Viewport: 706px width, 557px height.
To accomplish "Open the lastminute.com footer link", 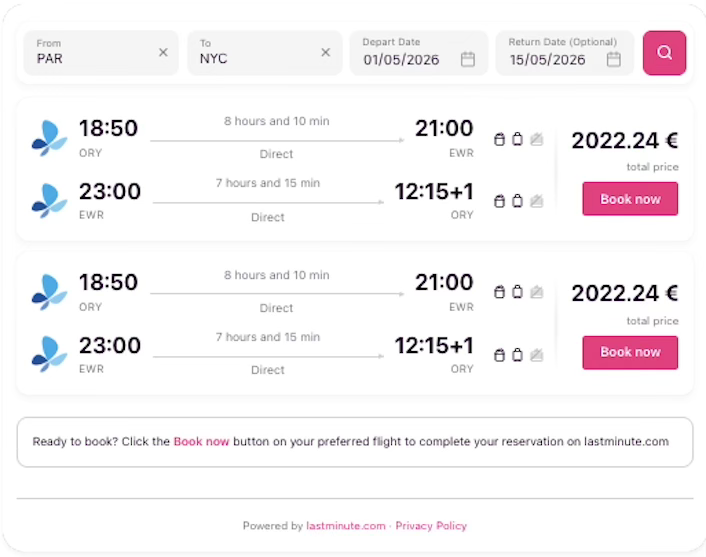I will [x=346, y=526].
